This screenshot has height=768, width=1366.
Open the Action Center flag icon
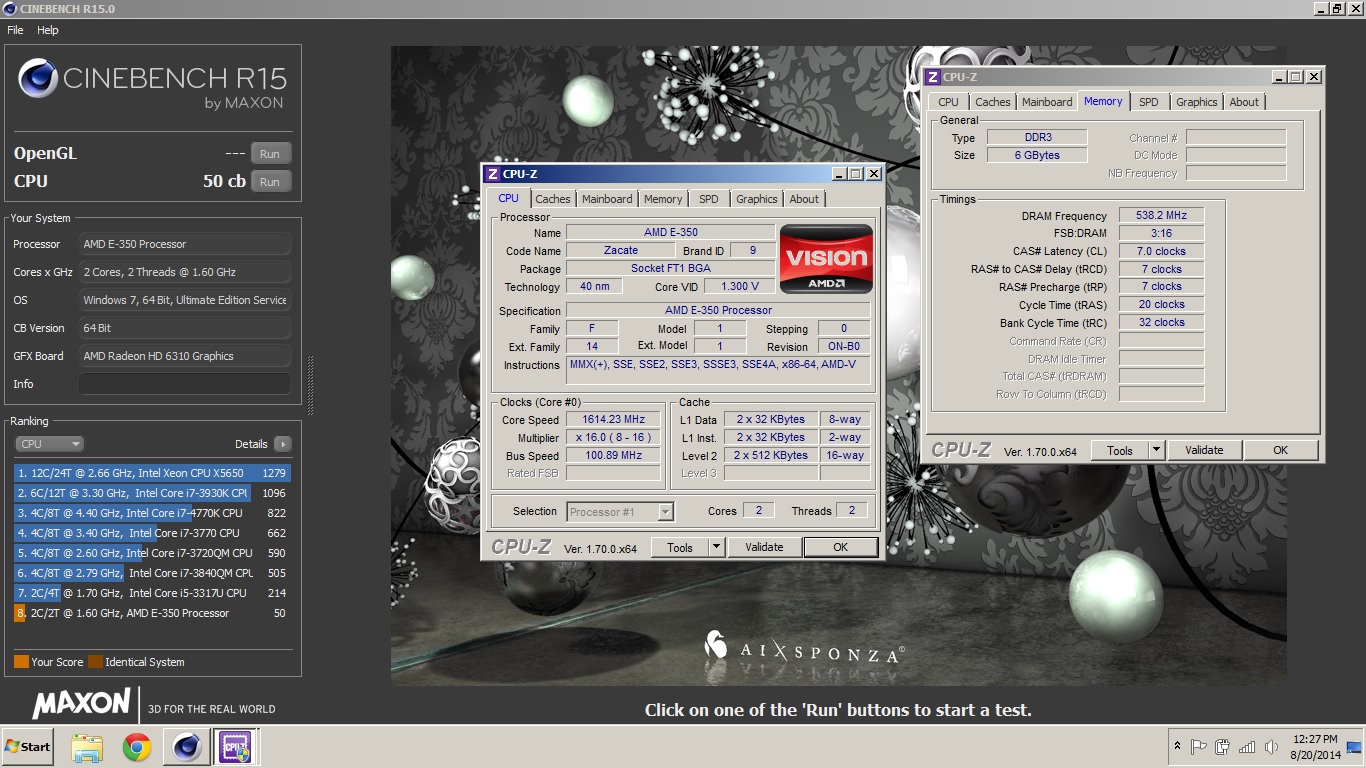click(x=1199, y=747)
